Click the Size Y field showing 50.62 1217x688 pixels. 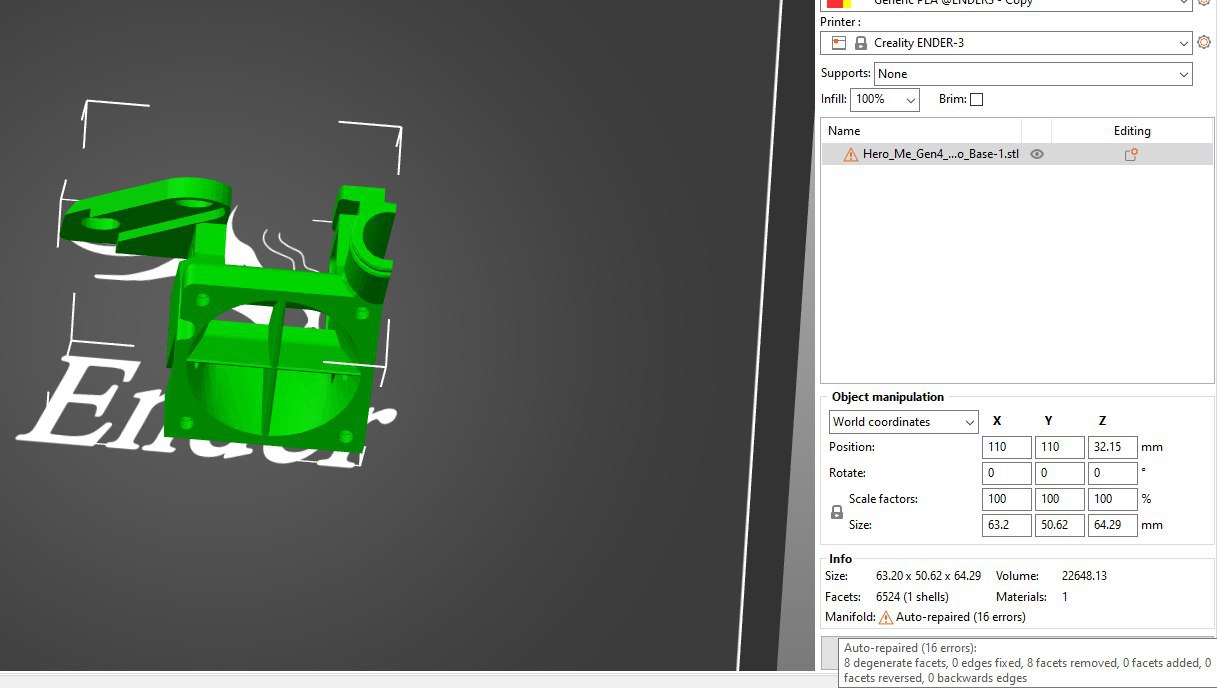1059,525
